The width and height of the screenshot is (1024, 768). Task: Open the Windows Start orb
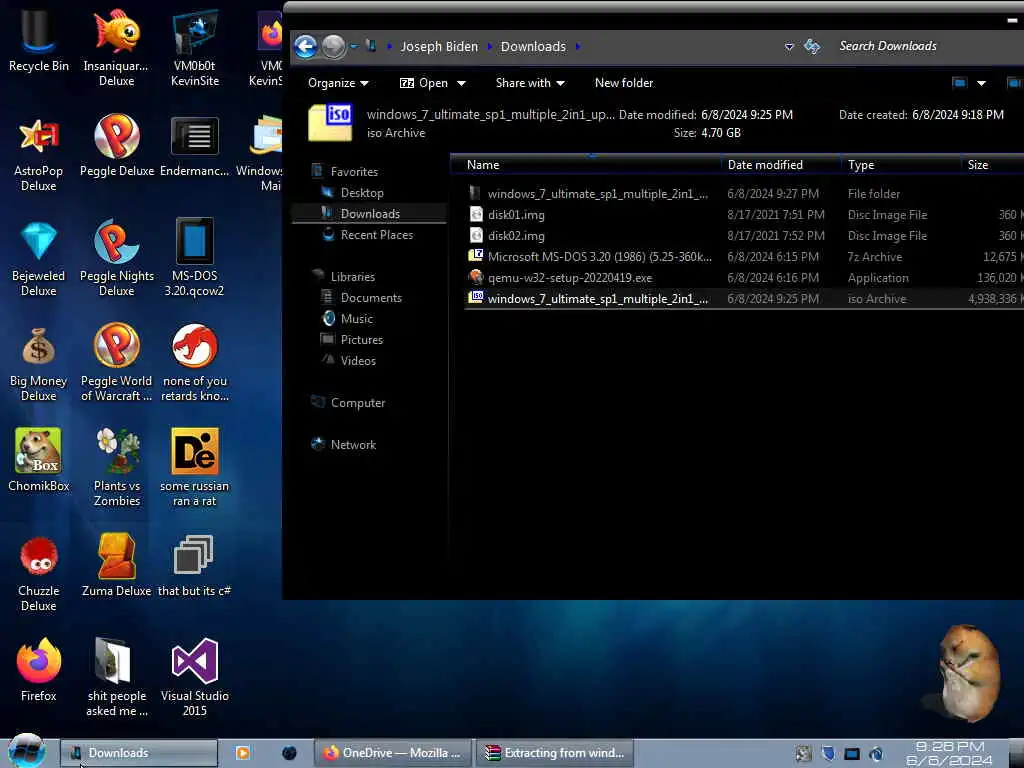point(27,751)
